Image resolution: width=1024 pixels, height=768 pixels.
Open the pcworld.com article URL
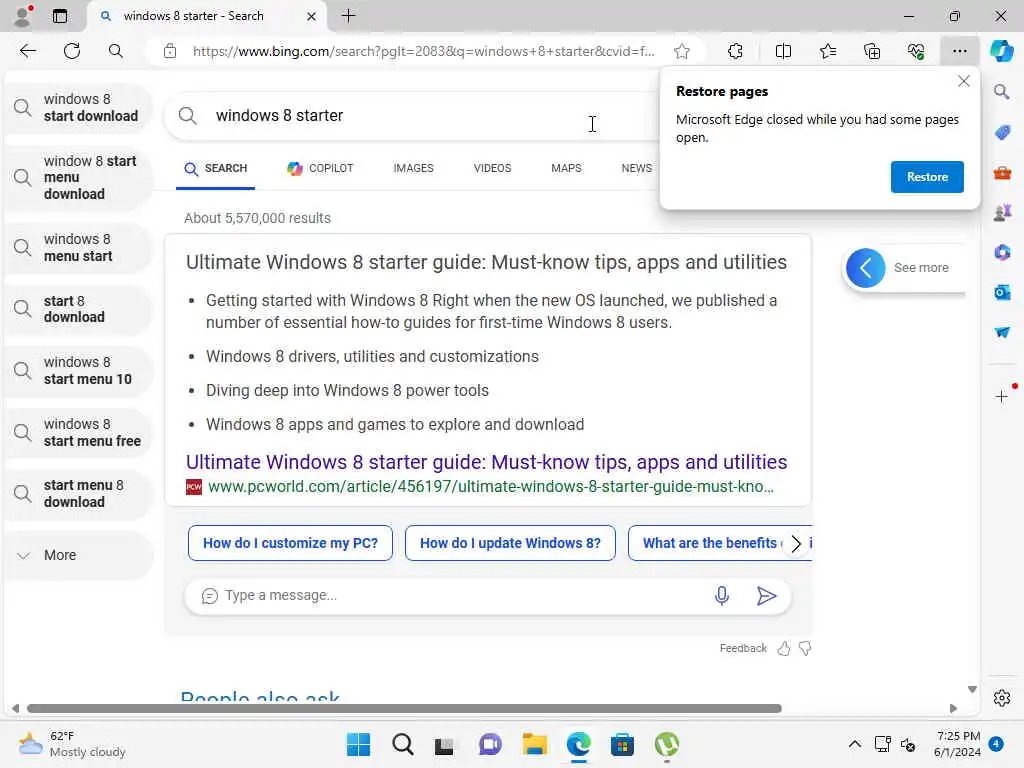490,487
